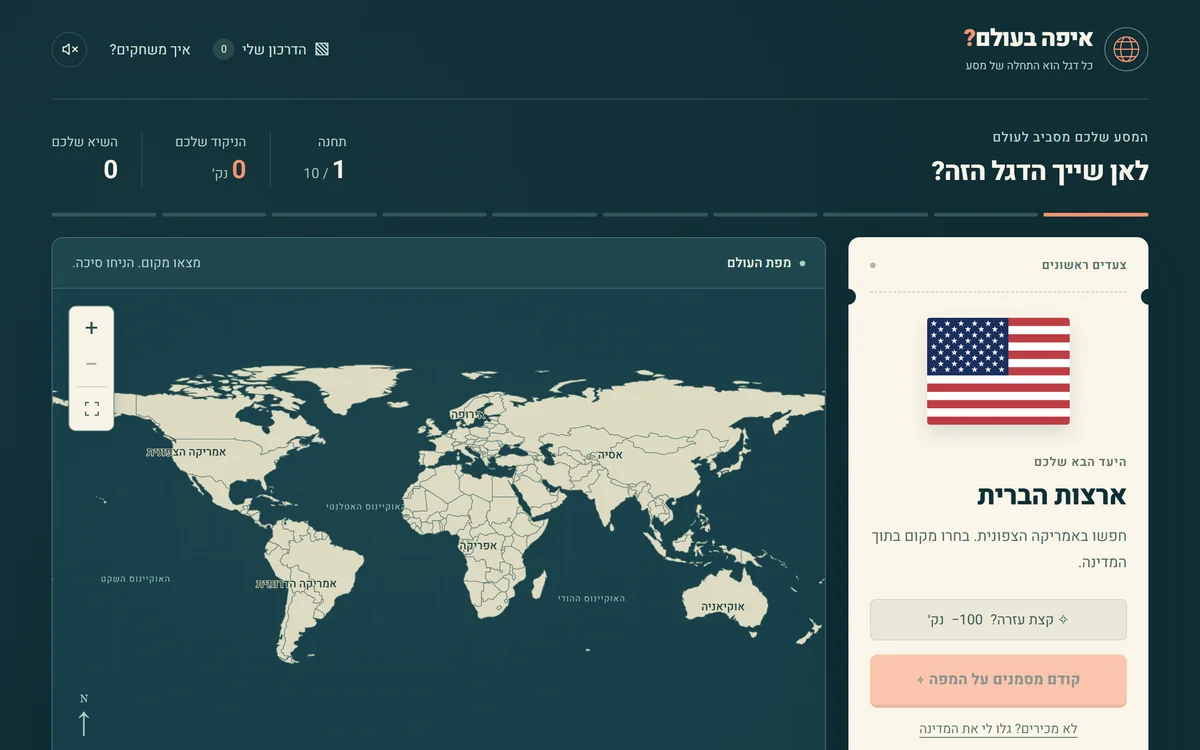1200x750 pixels.
Task: Click the site title איפה בעולם
Action: (1028, 40)
